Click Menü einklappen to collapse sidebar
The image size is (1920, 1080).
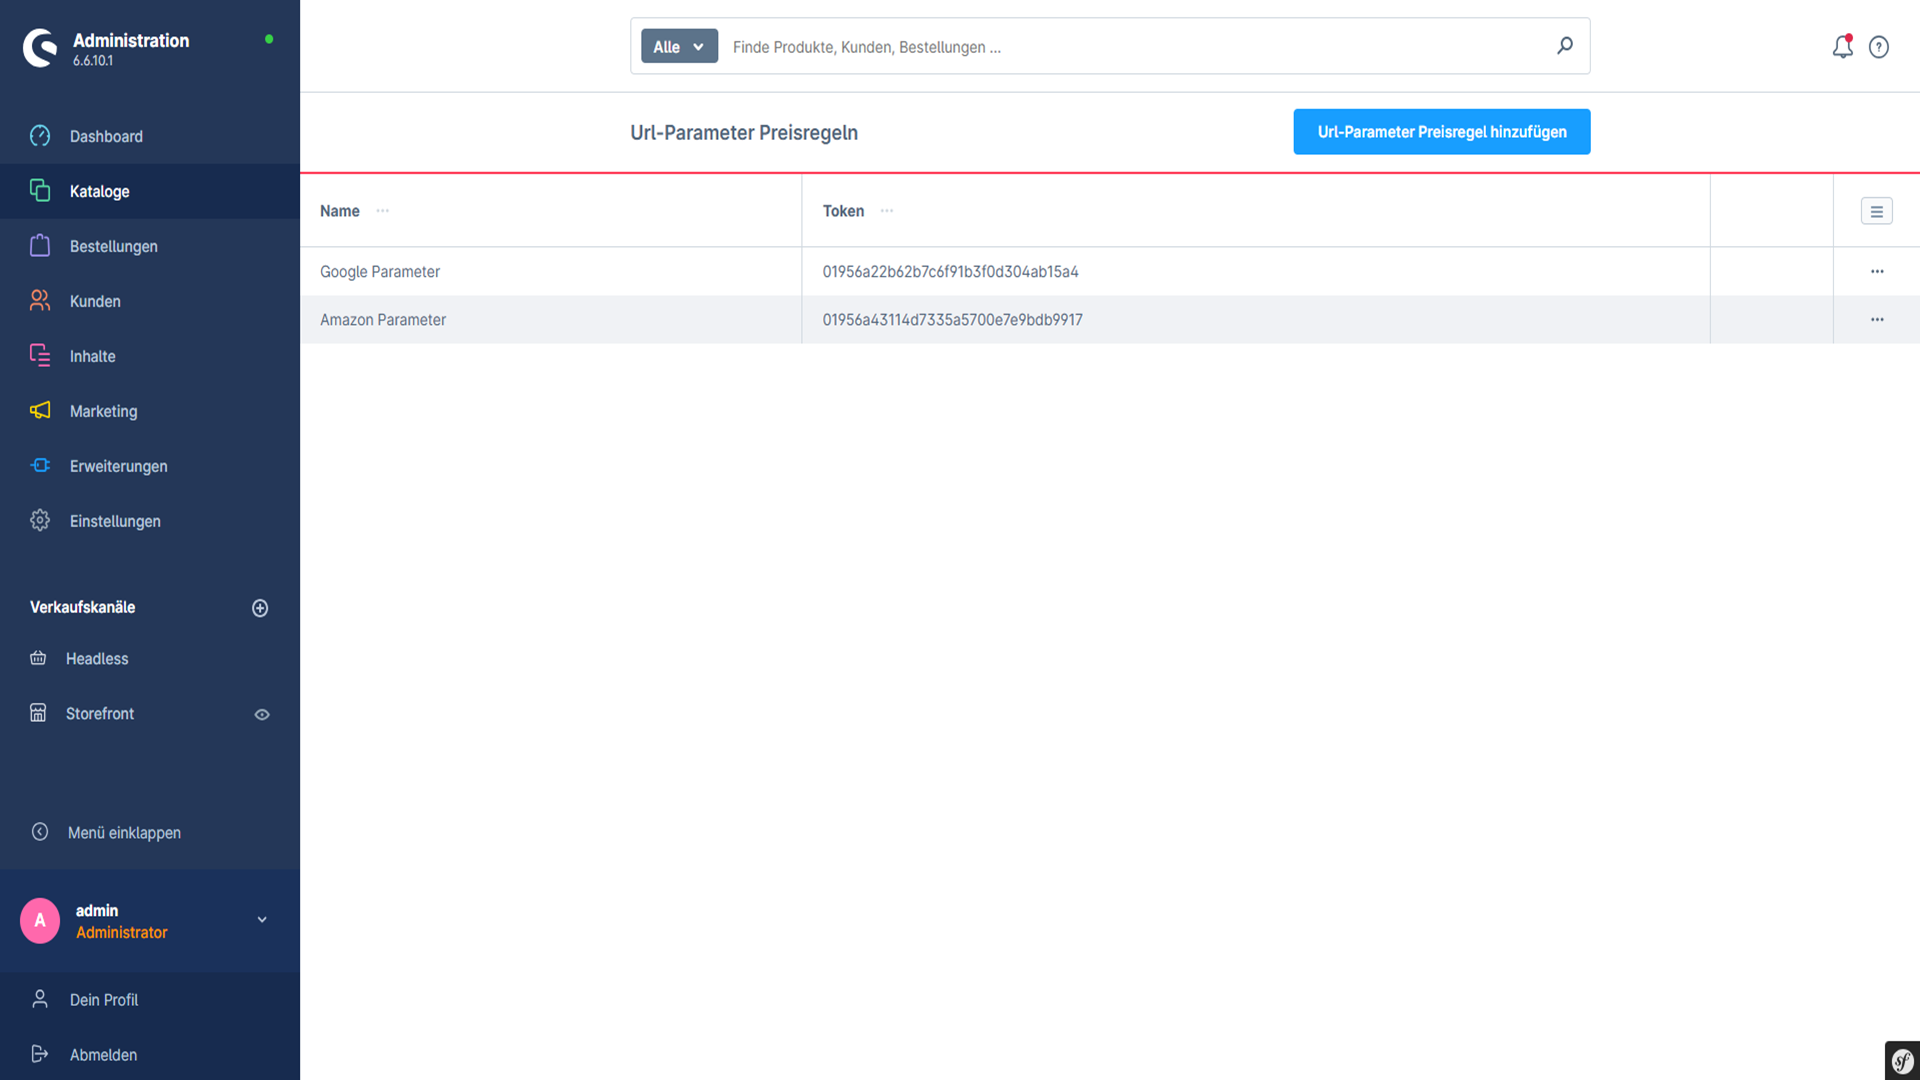pyautogui.click(x=124, y=833)
